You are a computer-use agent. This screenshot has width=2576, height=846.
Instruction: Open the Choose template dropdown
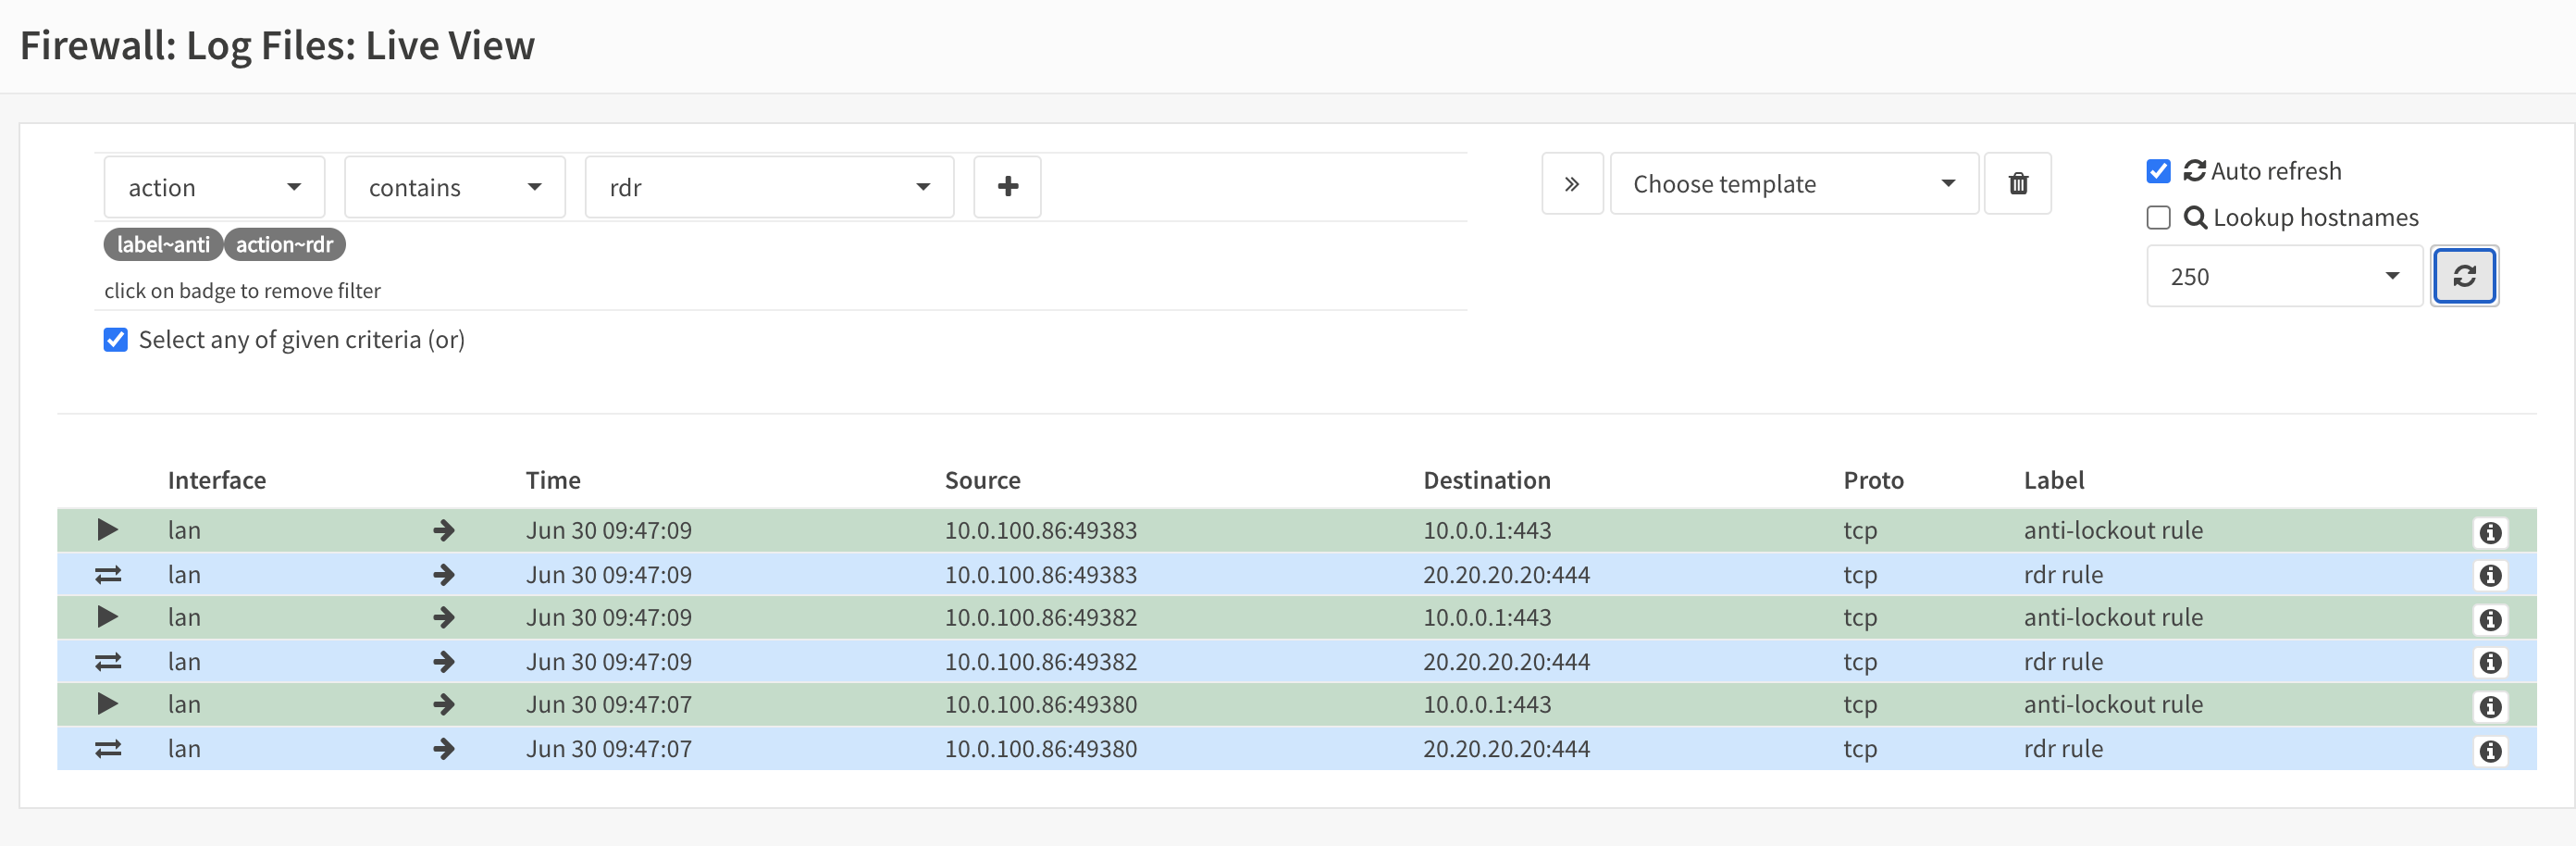tap(1793, 183)
